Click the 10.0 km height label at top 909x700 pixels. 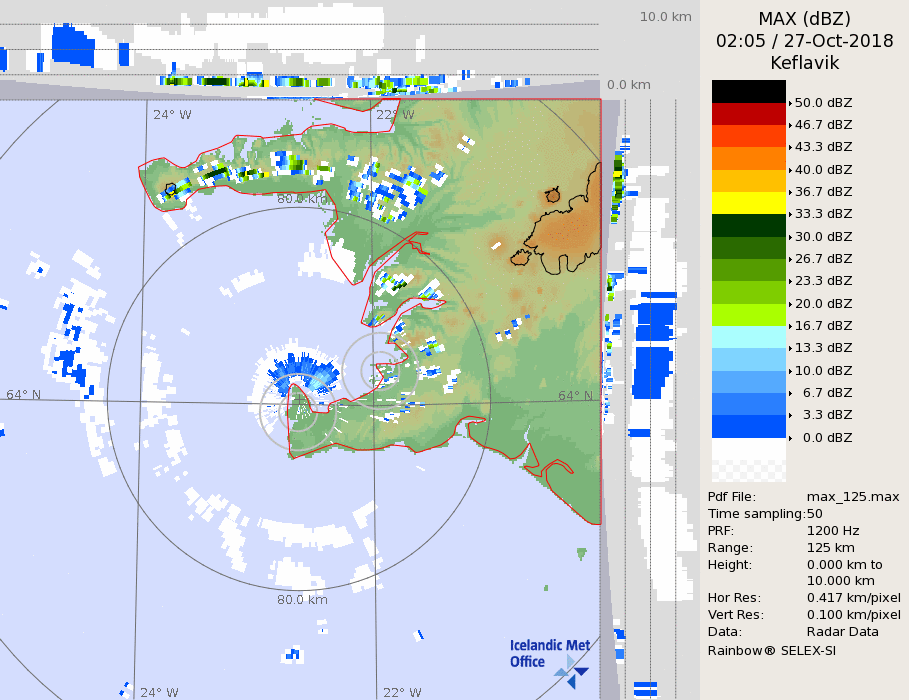click(666, 17)
